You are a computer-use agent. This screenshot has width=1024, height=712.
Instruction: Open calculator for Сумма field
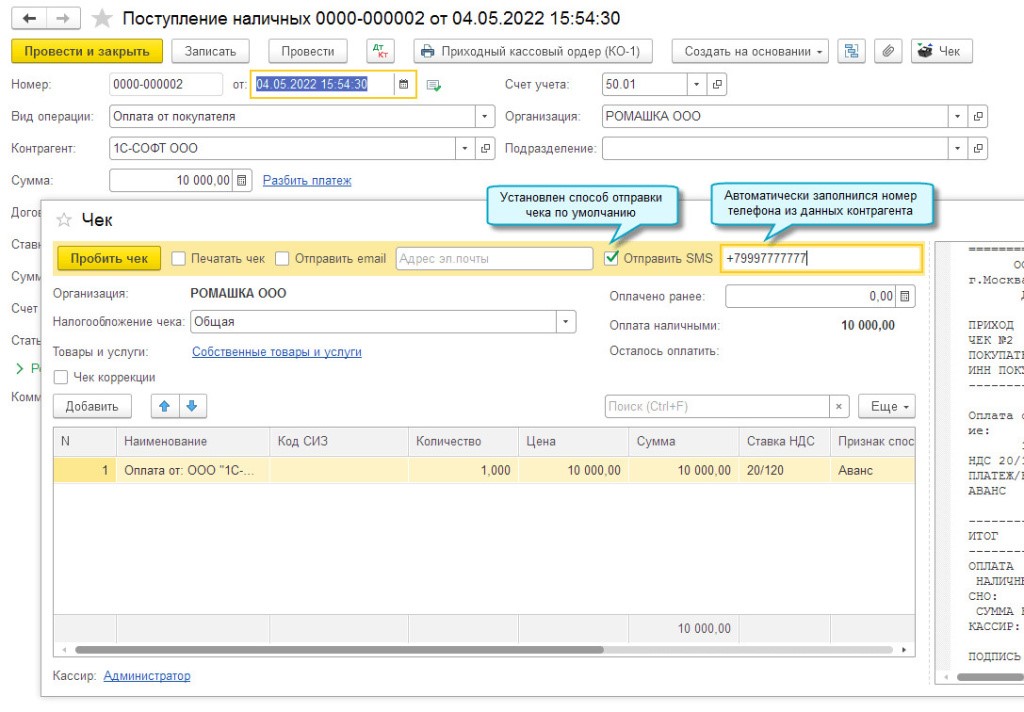[x=242, y=180]
